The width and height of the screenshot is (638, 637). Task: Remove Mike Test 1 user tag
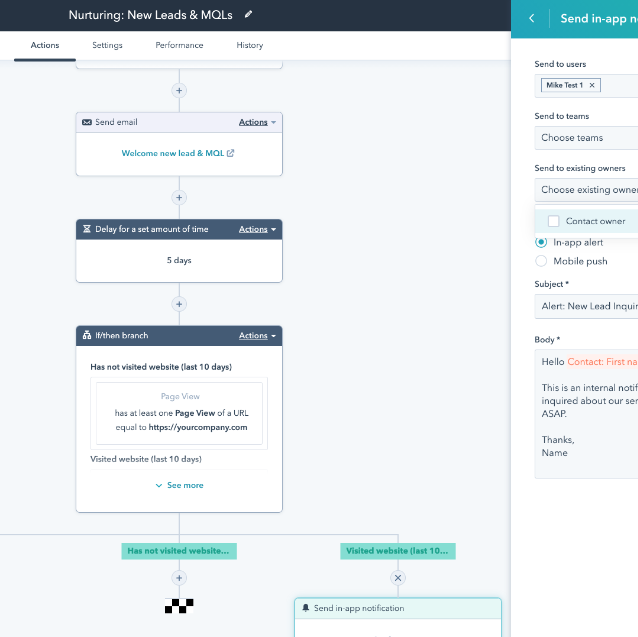pos(592,85)
